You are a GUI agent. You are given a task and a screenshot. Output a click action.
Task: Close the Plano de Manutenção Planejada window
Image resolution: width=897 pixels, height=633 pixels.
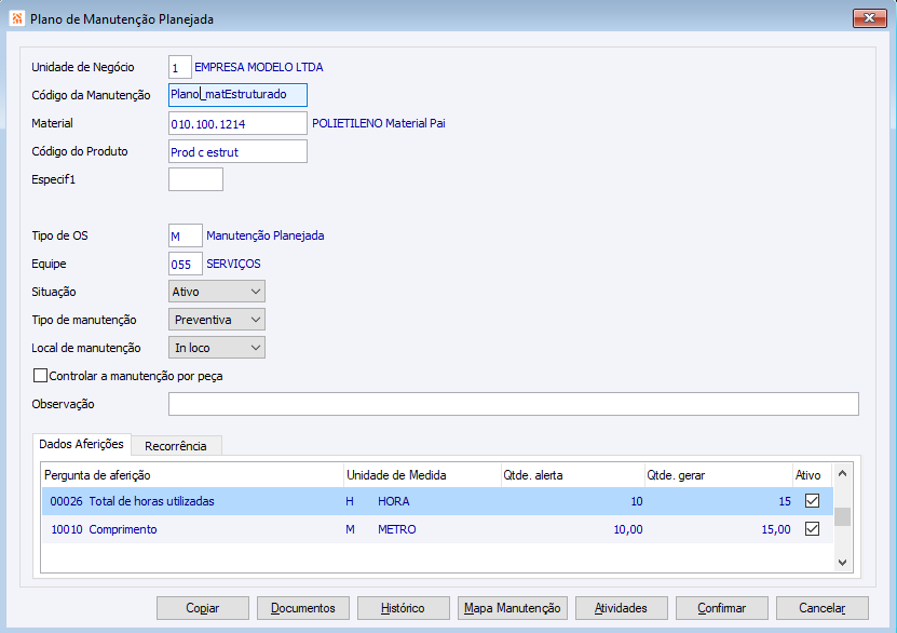pos(869,18)
